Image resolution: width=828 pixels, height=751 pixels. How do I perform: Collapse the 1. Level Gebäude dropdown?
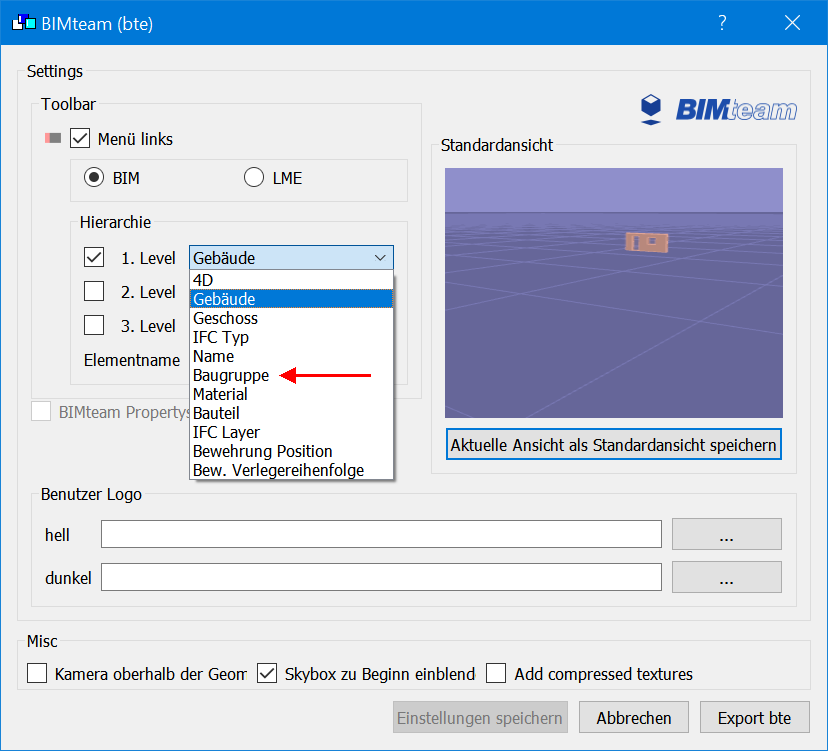click(x=291, y=258)
